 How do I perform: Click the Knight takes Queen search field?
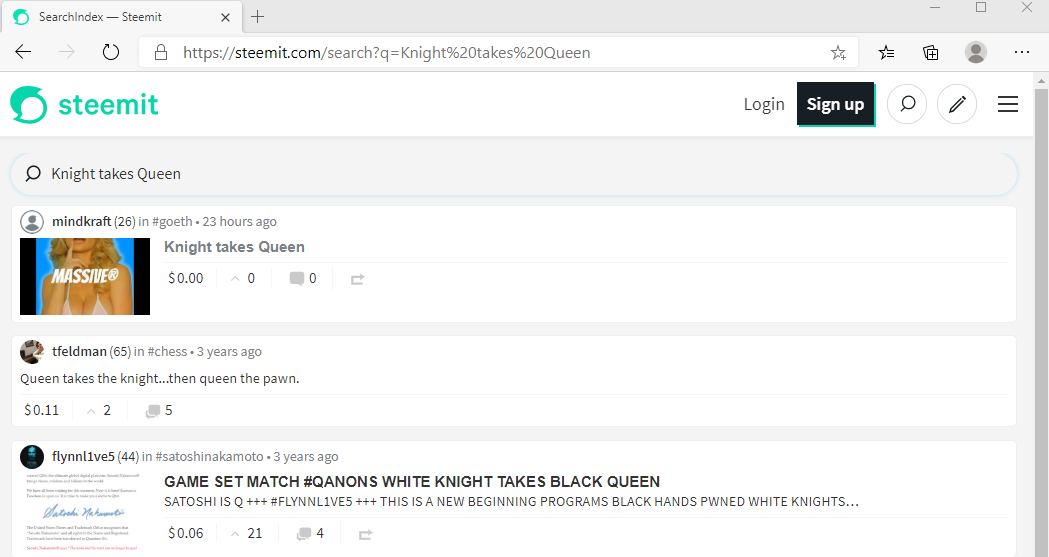pos(514,174)
